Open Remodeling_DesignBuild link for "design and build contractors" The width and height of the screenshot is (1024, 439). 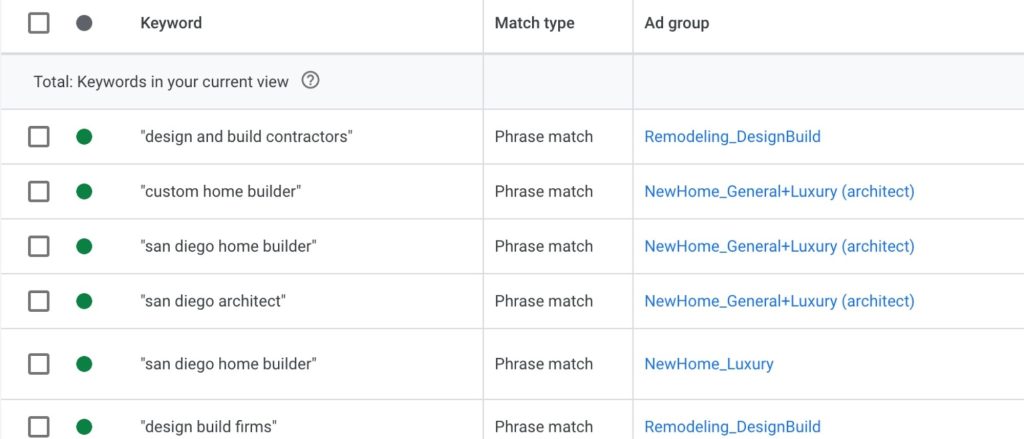[x=732, y=137]
